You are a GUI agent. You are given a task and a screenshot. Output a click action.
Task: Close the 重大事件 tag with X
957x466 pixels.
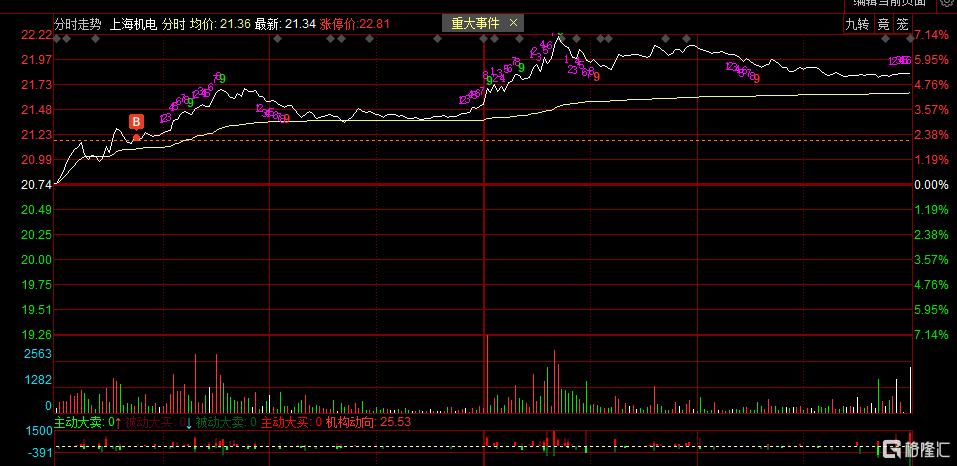pos(513,23)
